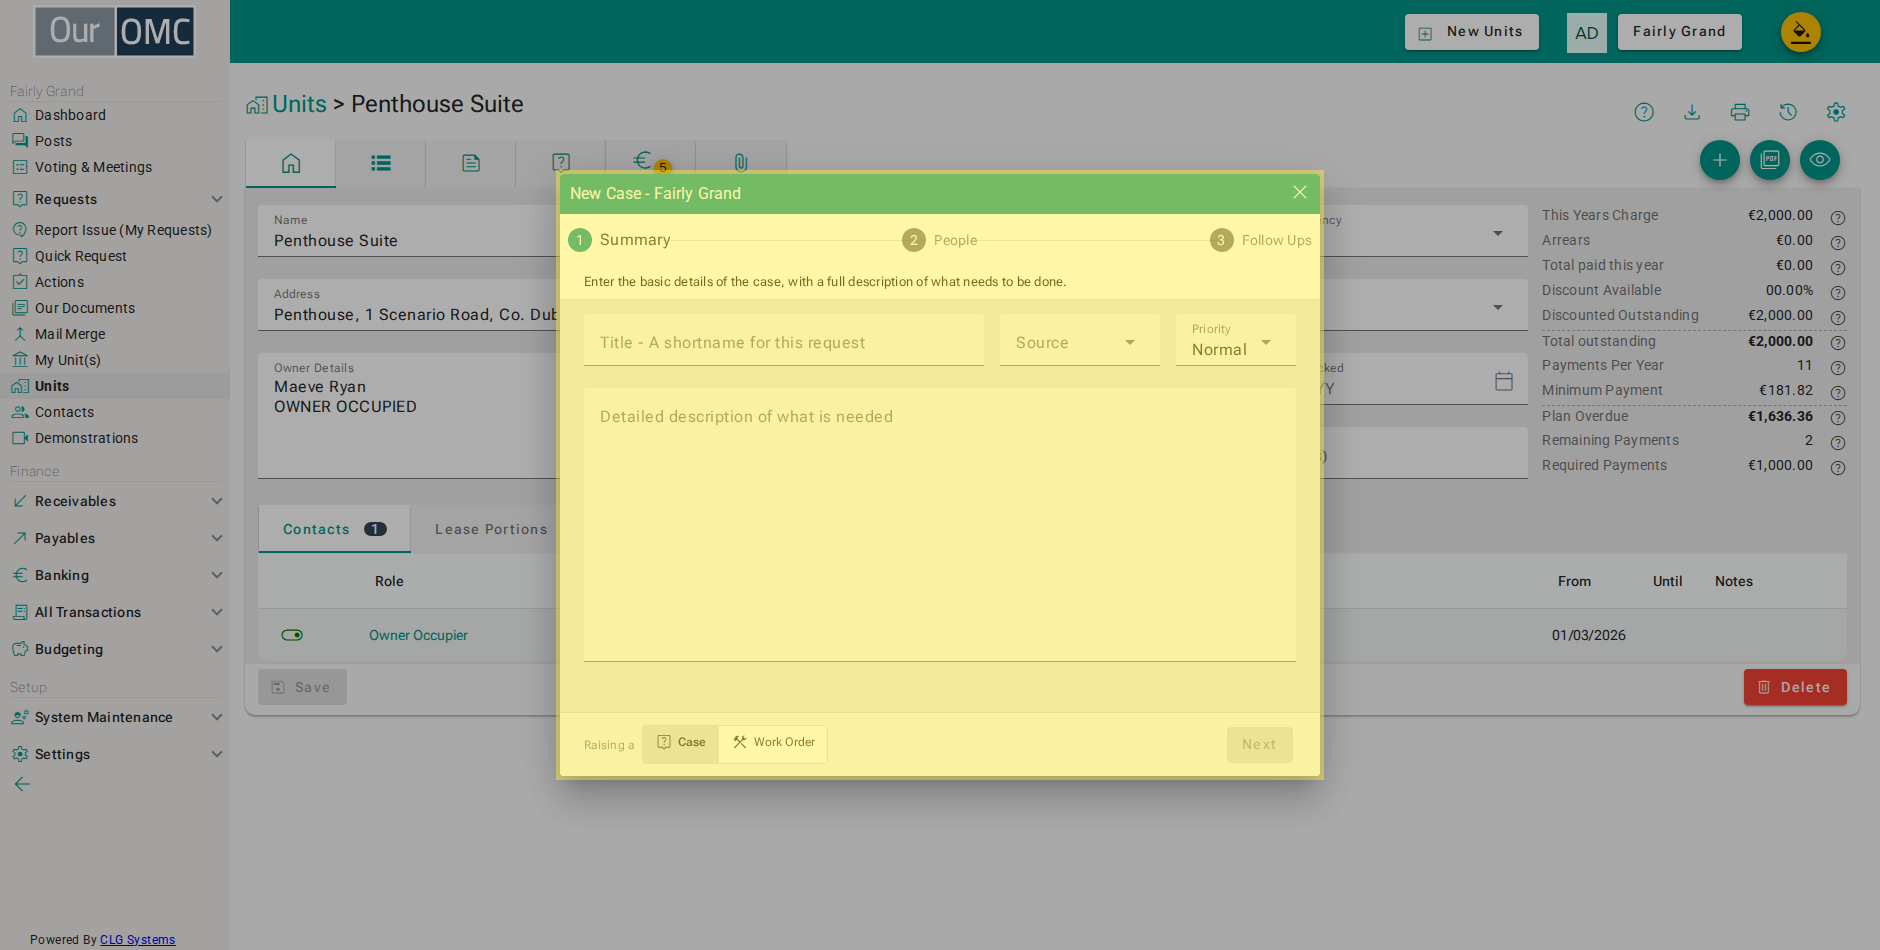Select Work Order as the raising type

pyautogui.click(x=773, y=743)
